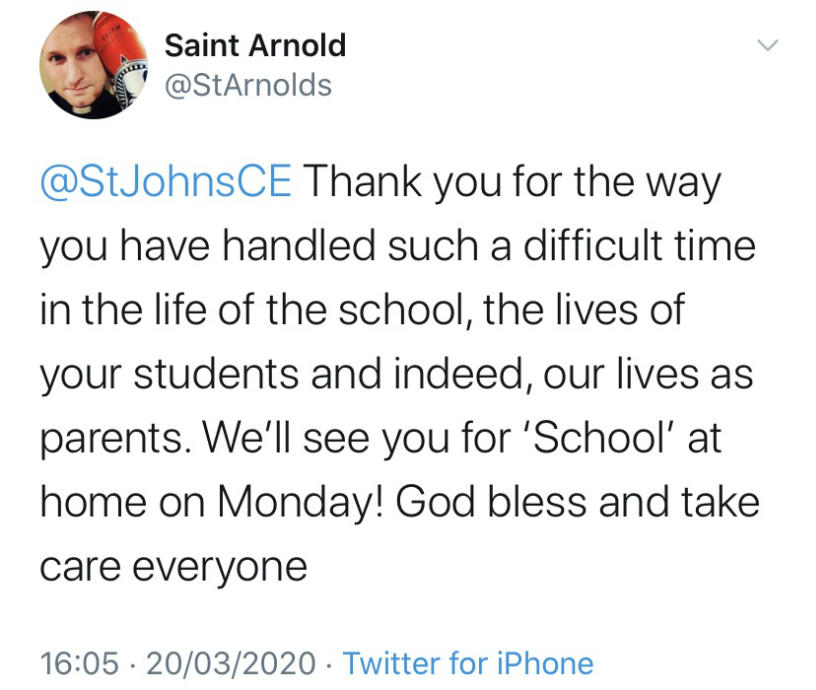816x690 pixels.
Task: Open Saint Arnold's profile picture
Action: pyautogui.click(x=94, y=65)
